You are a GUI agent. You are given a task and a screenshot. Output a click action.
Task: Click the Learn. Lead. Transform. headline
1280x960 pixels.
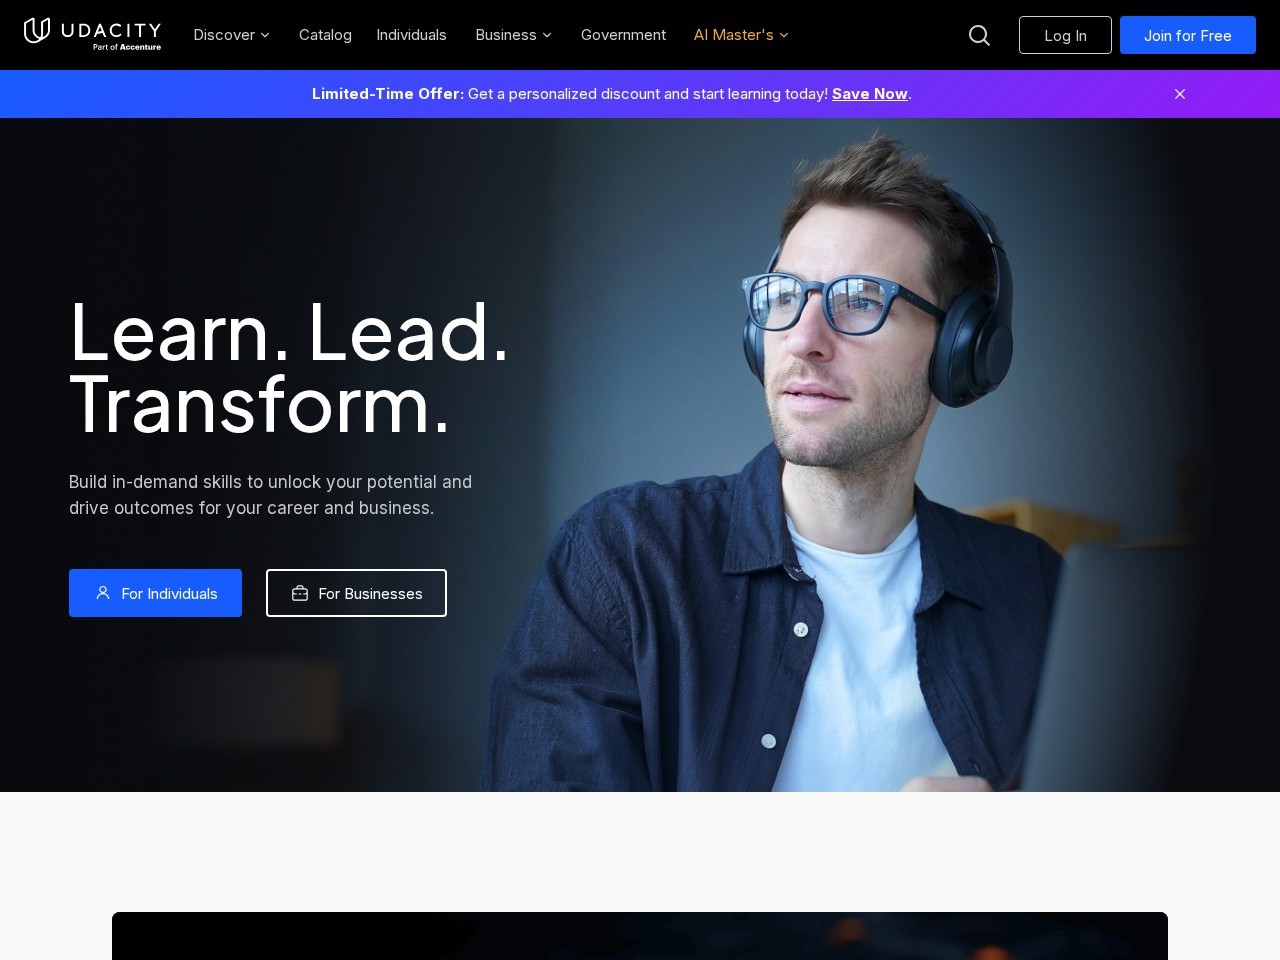[x=289, y=368]
